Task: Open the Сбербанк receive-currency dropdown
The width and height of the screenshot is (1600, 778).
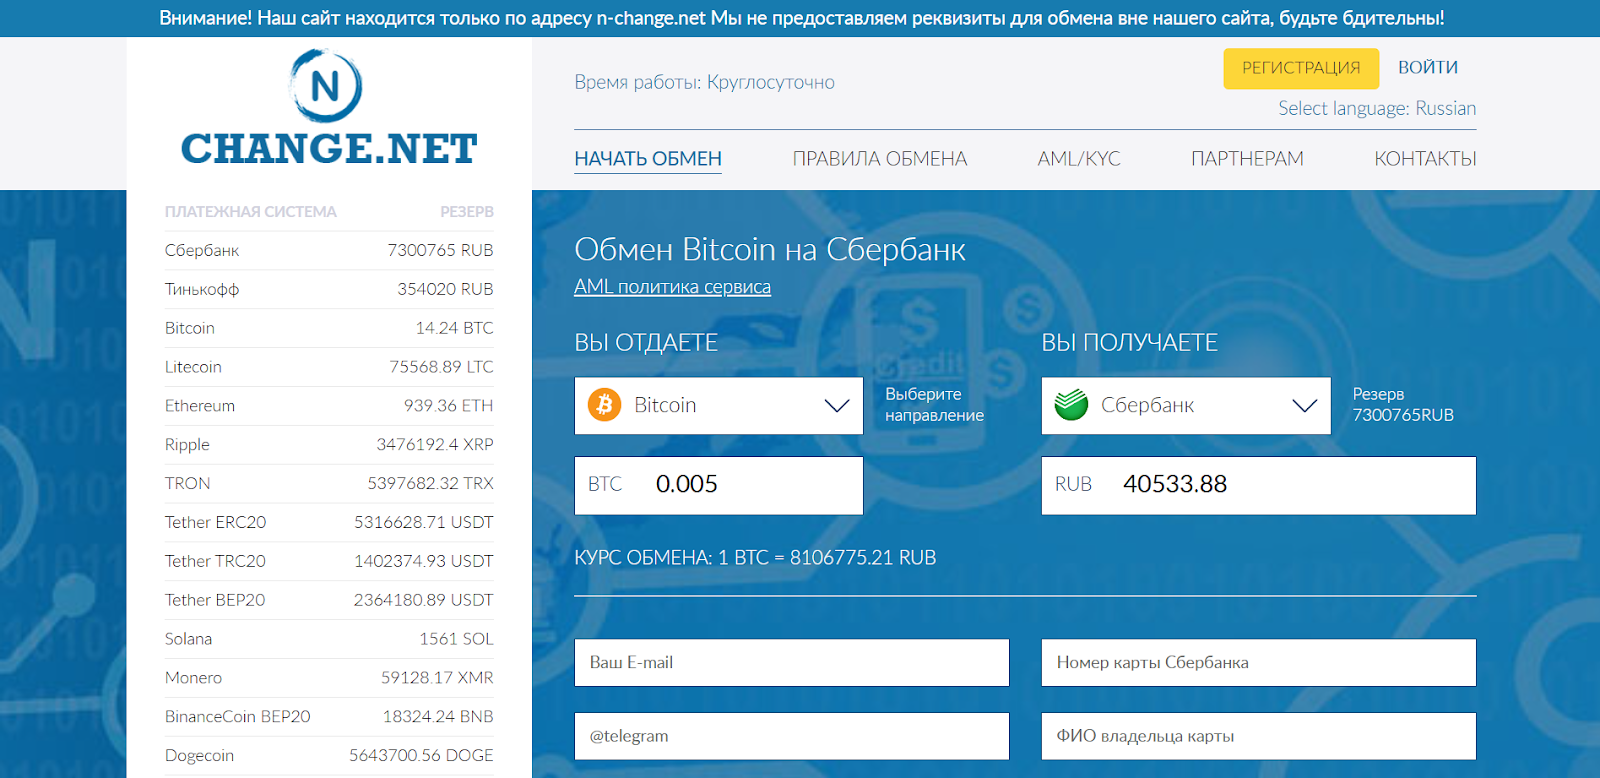Action: (x=1186, y=405)
